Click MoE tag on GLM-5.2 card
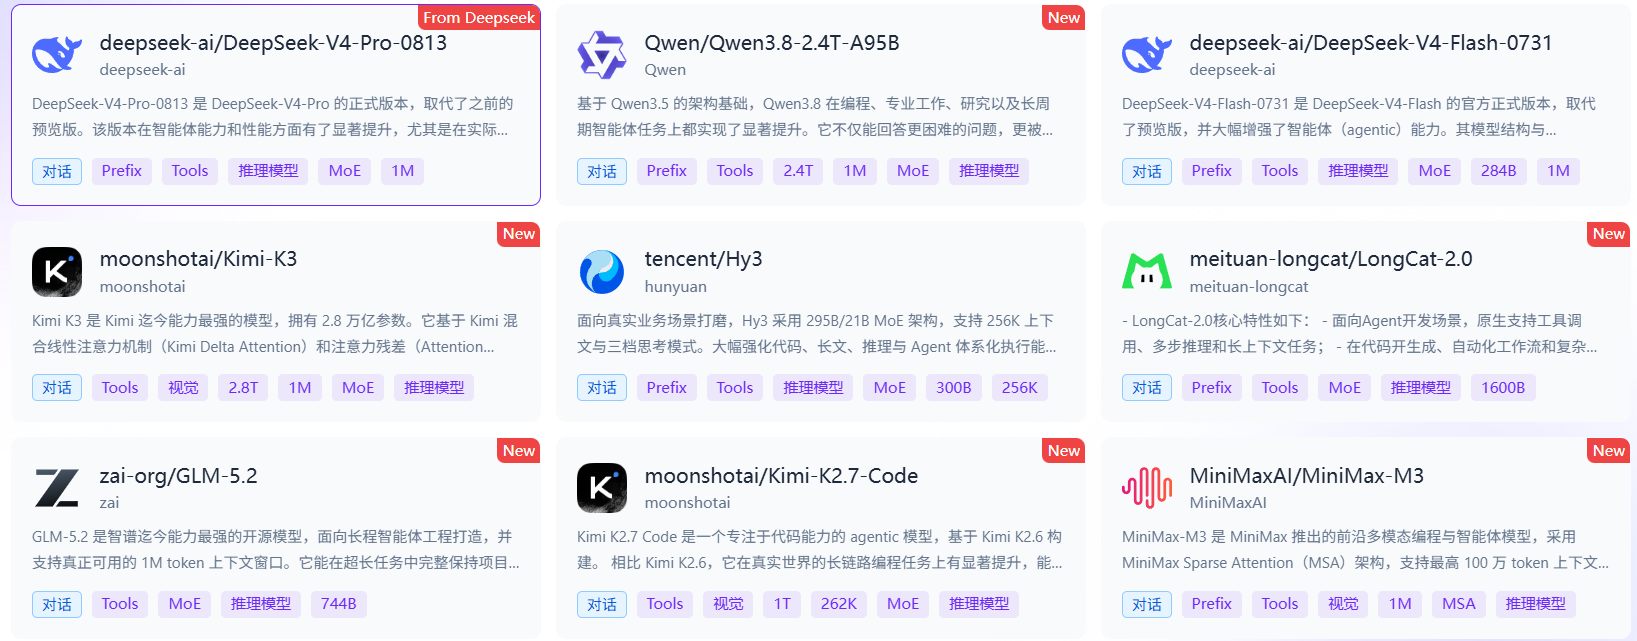The image size is (1637, 641). (x=185, y=604)
